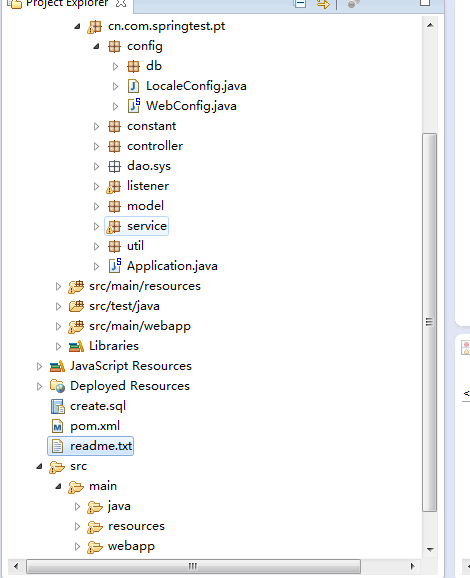The height and width of the screenshot is (578, 470).
Task: Collapse the main folder under src
Action: click(x=58, y=487)
